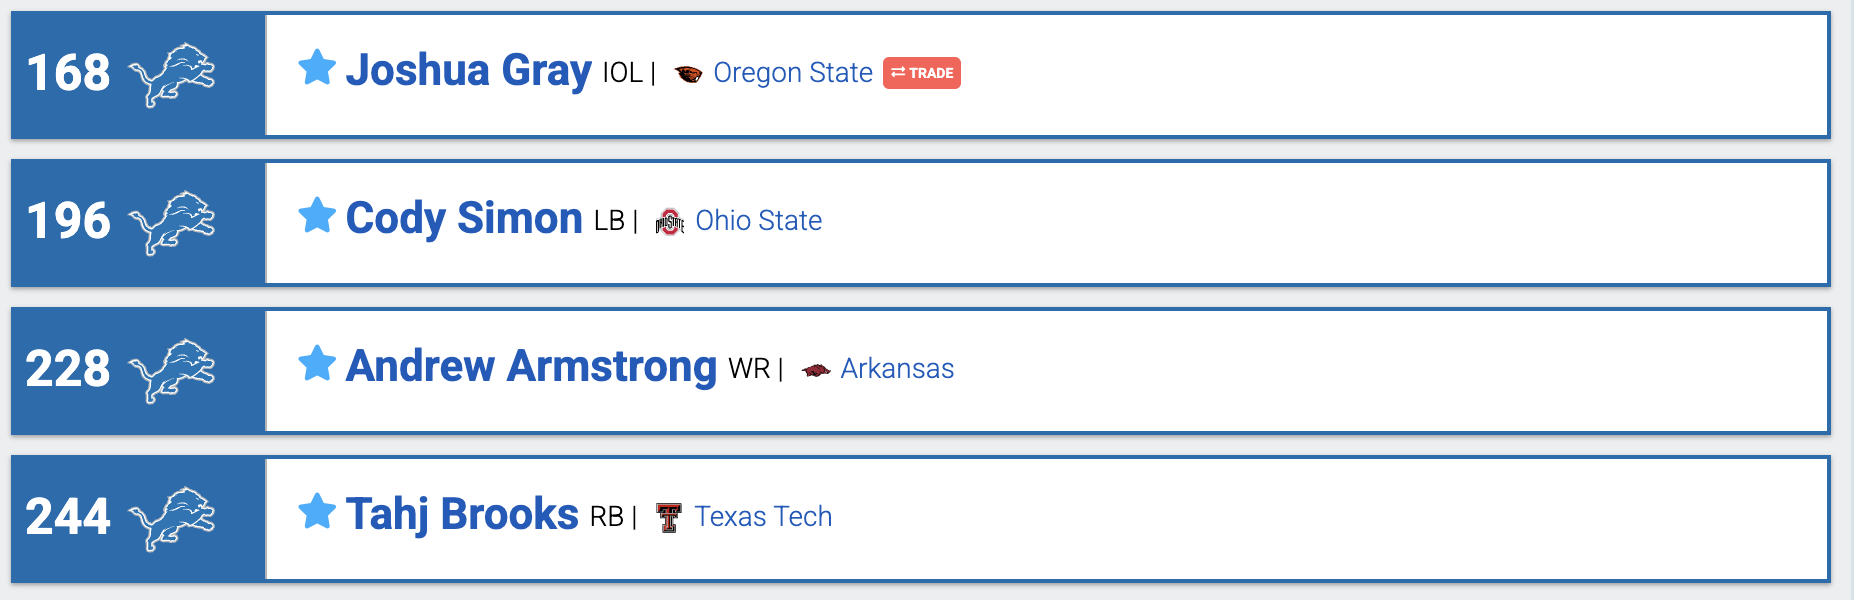
Task: Click star icon beside Cody Simon
Action: [x=317, y=215]
